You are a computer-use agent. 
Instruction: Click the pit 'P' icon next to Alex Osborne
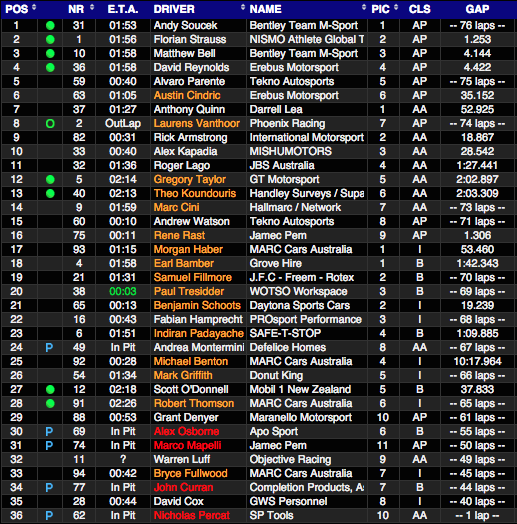point(49,432)
